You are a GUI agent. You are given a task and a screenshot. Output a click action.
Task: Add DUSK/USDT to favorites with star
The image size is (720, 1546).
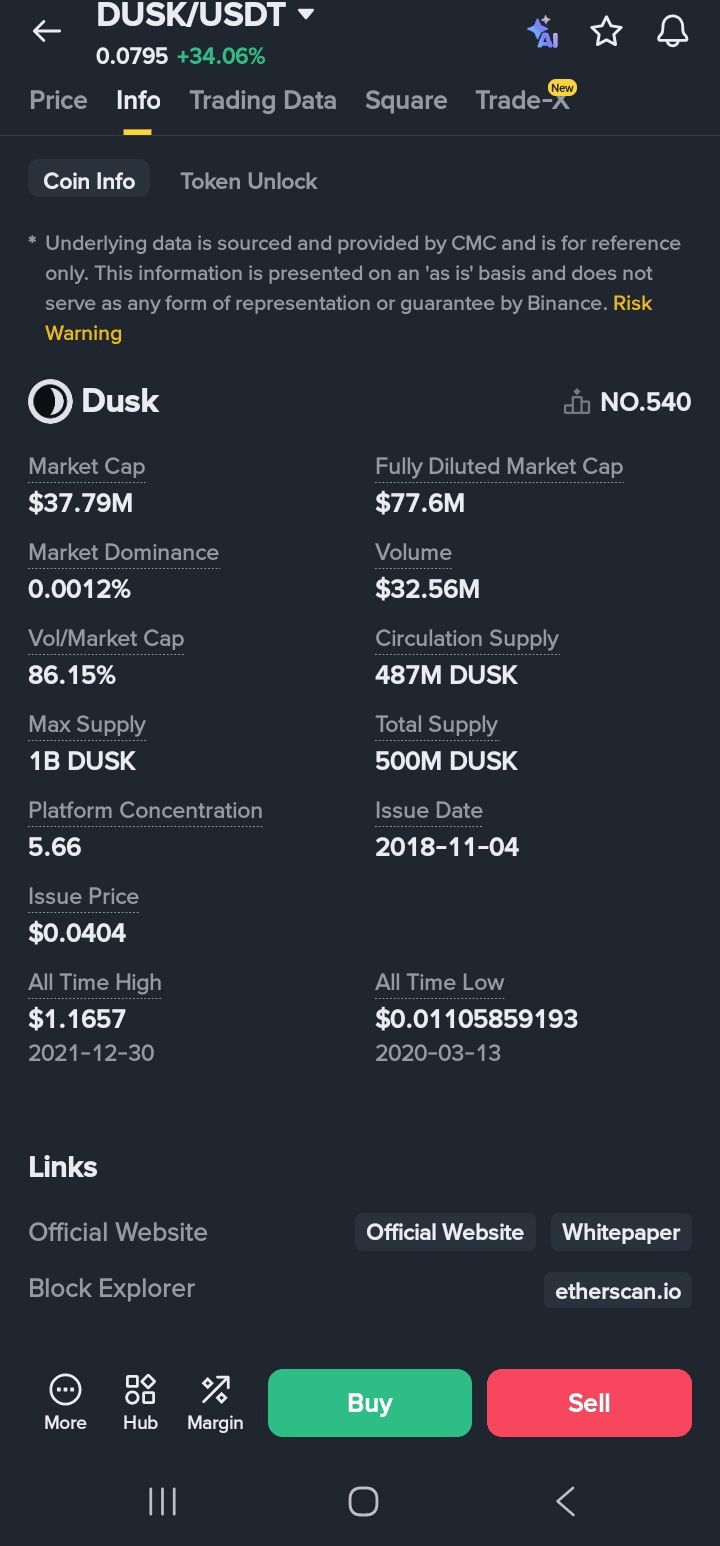(x=607, y=32)
